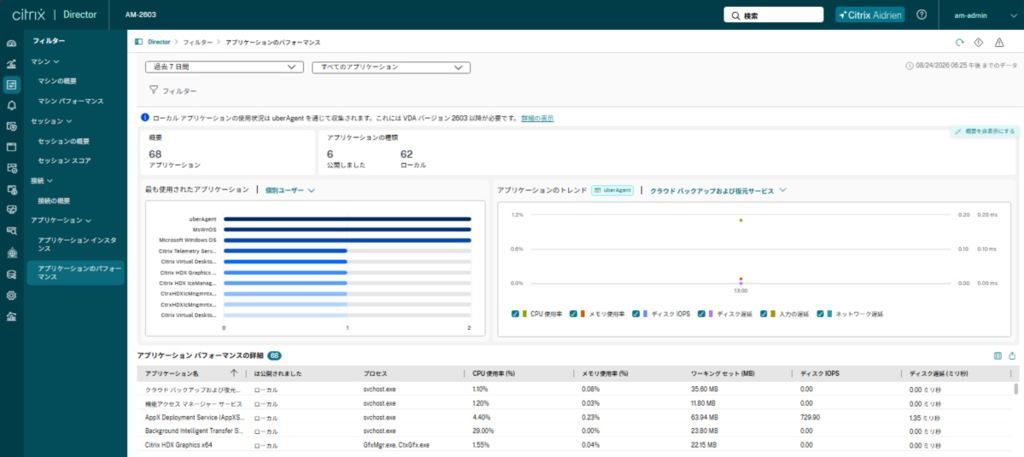
Task: Click the column chooser icon above table
Action: (997, 356)
